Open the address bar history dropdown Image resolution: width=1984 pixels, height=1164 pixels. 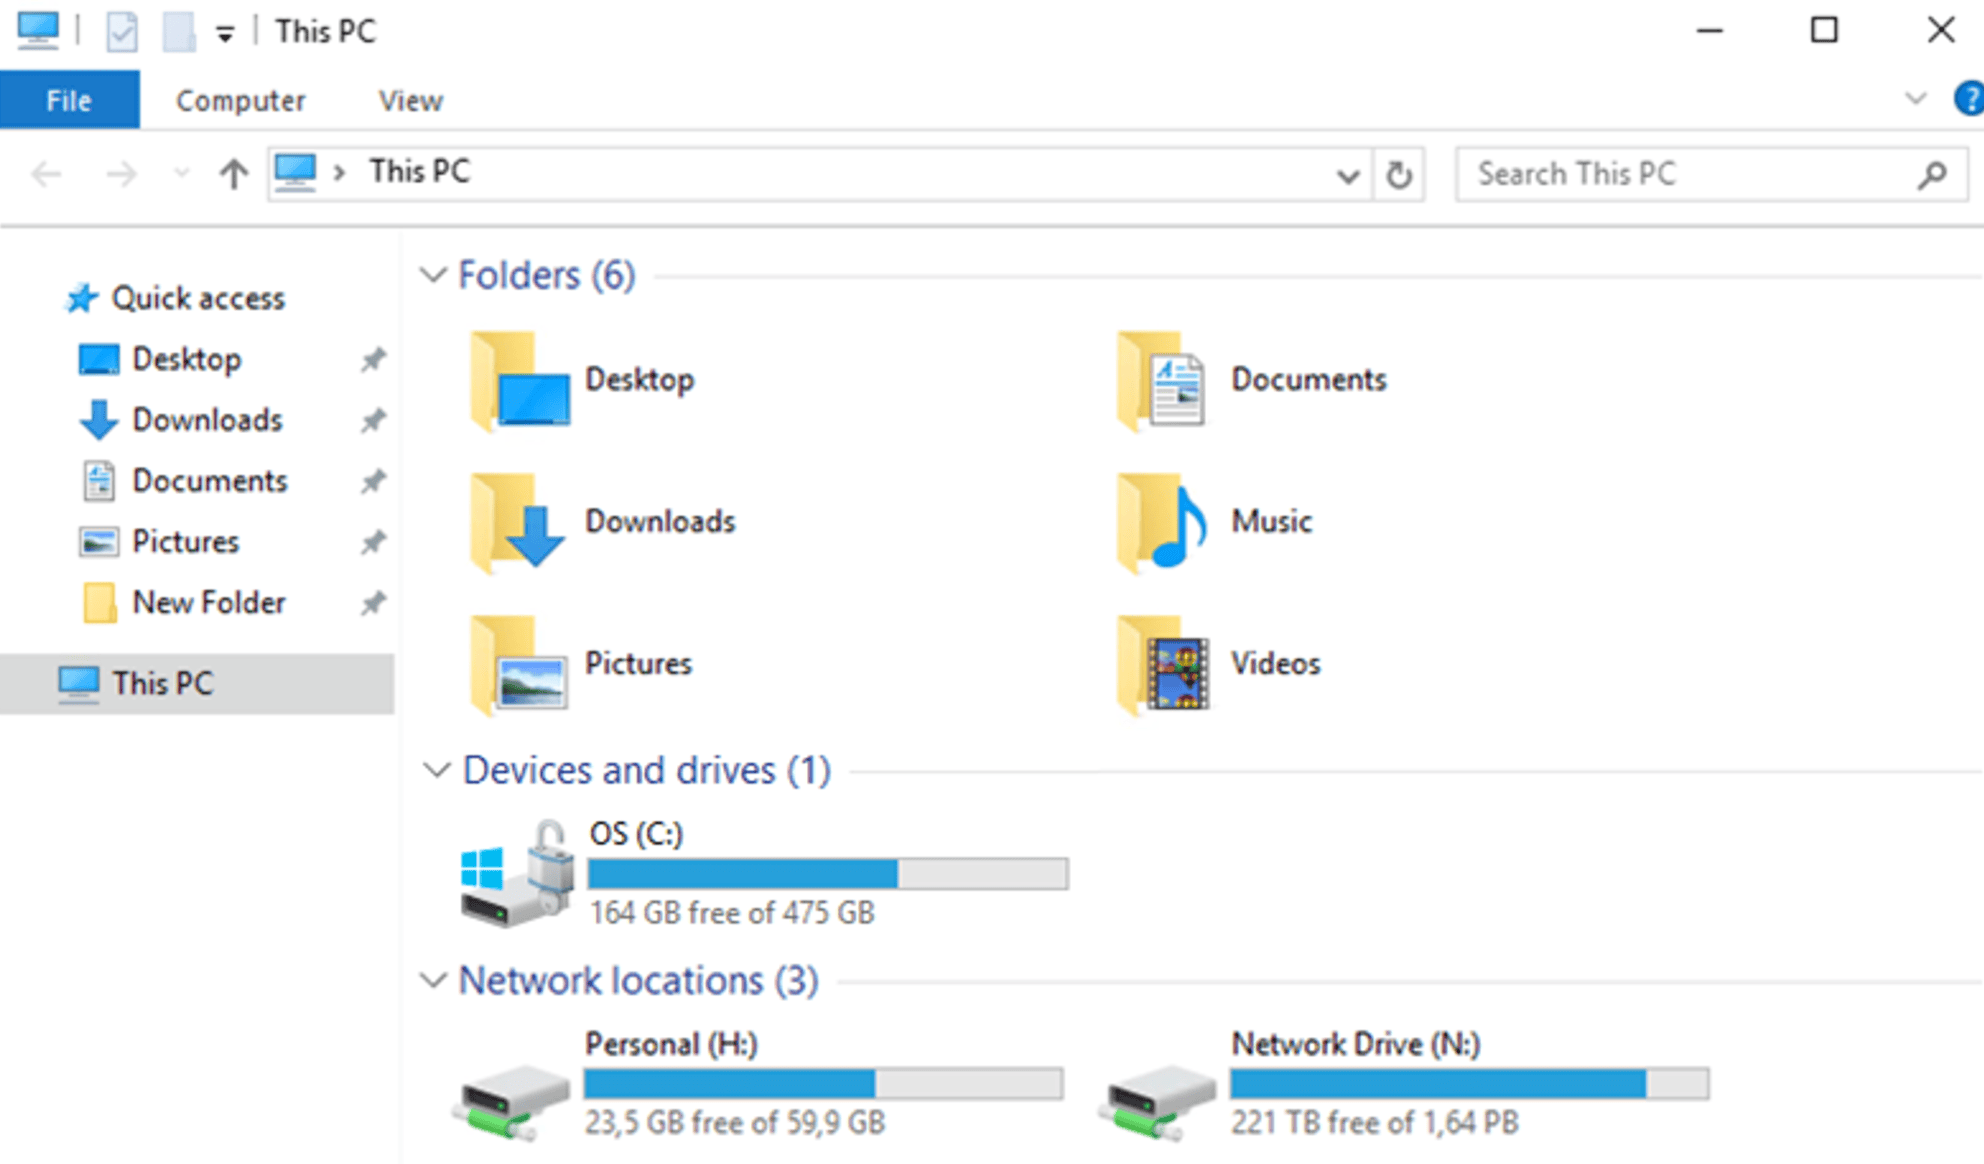coord(1347,176)
